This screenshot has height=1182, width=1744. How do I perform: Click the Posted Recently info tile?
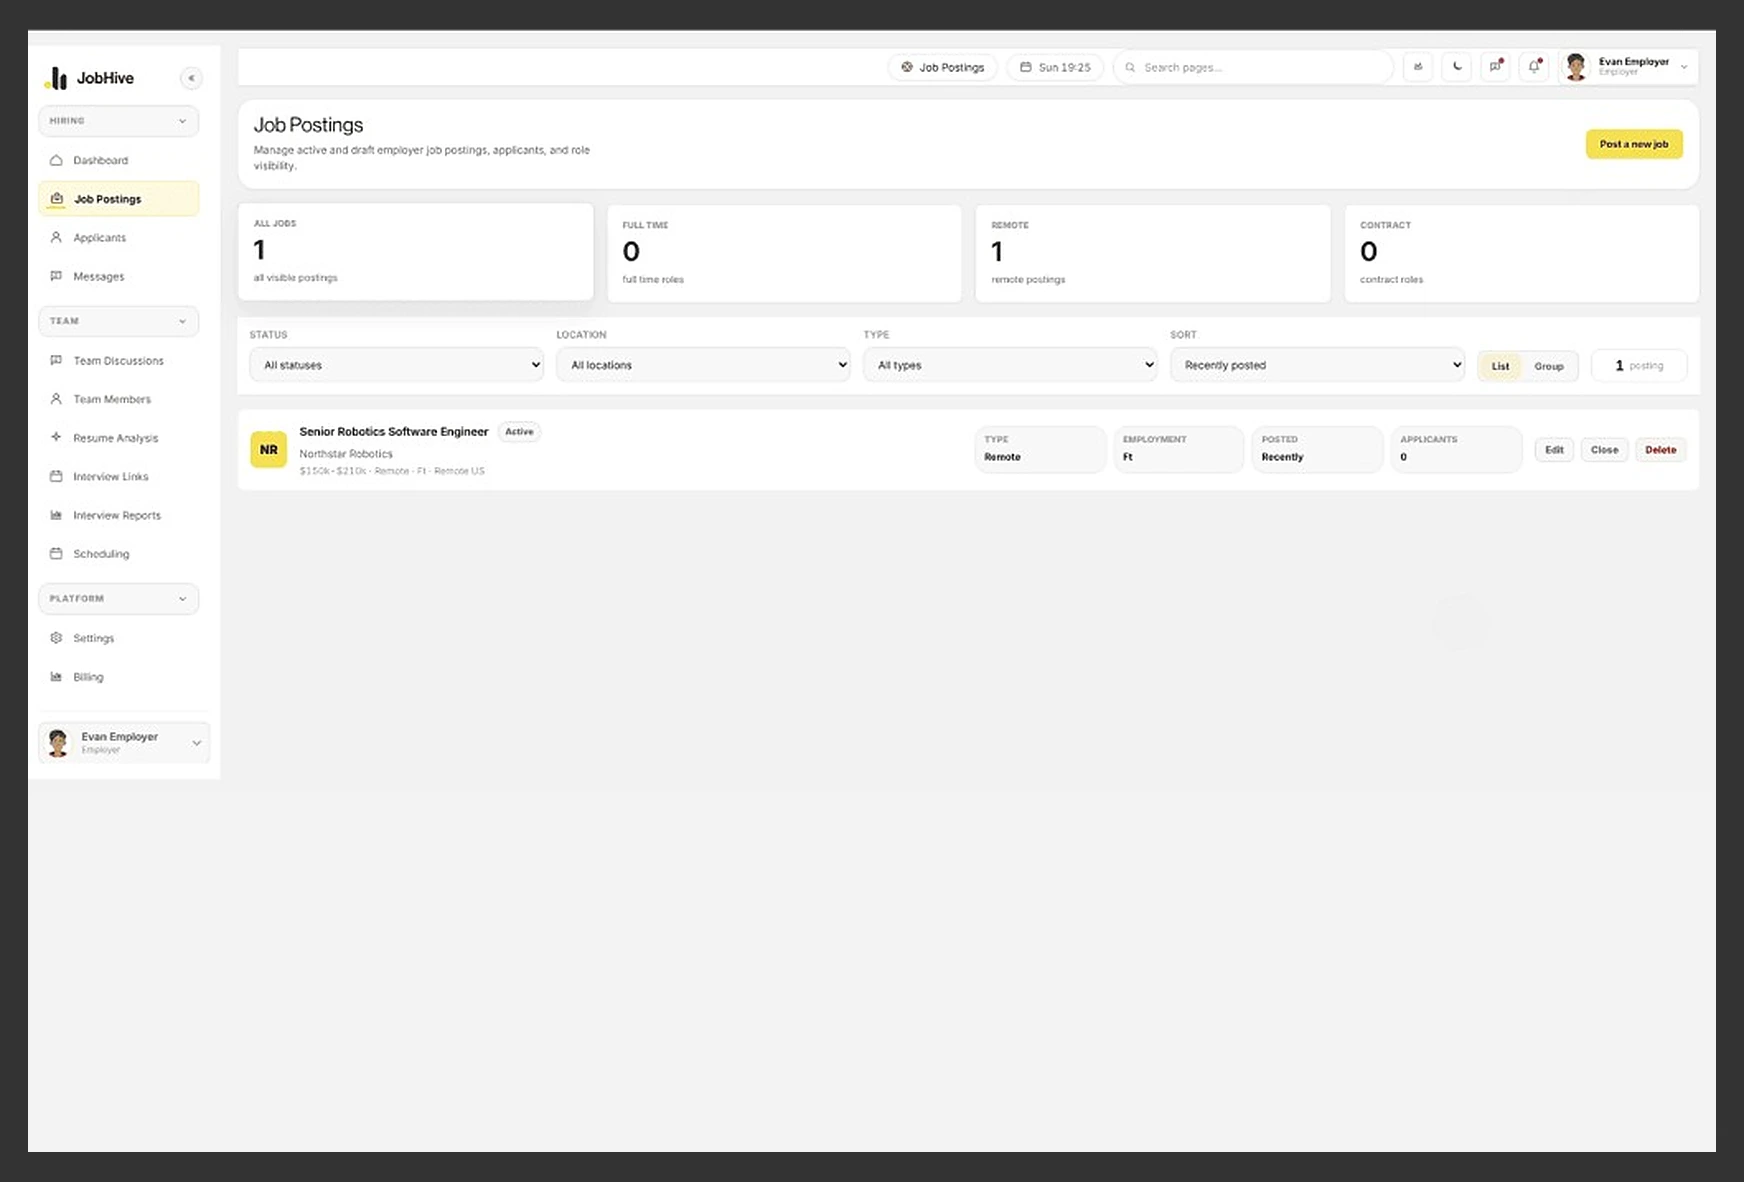tap(1318, 449)
